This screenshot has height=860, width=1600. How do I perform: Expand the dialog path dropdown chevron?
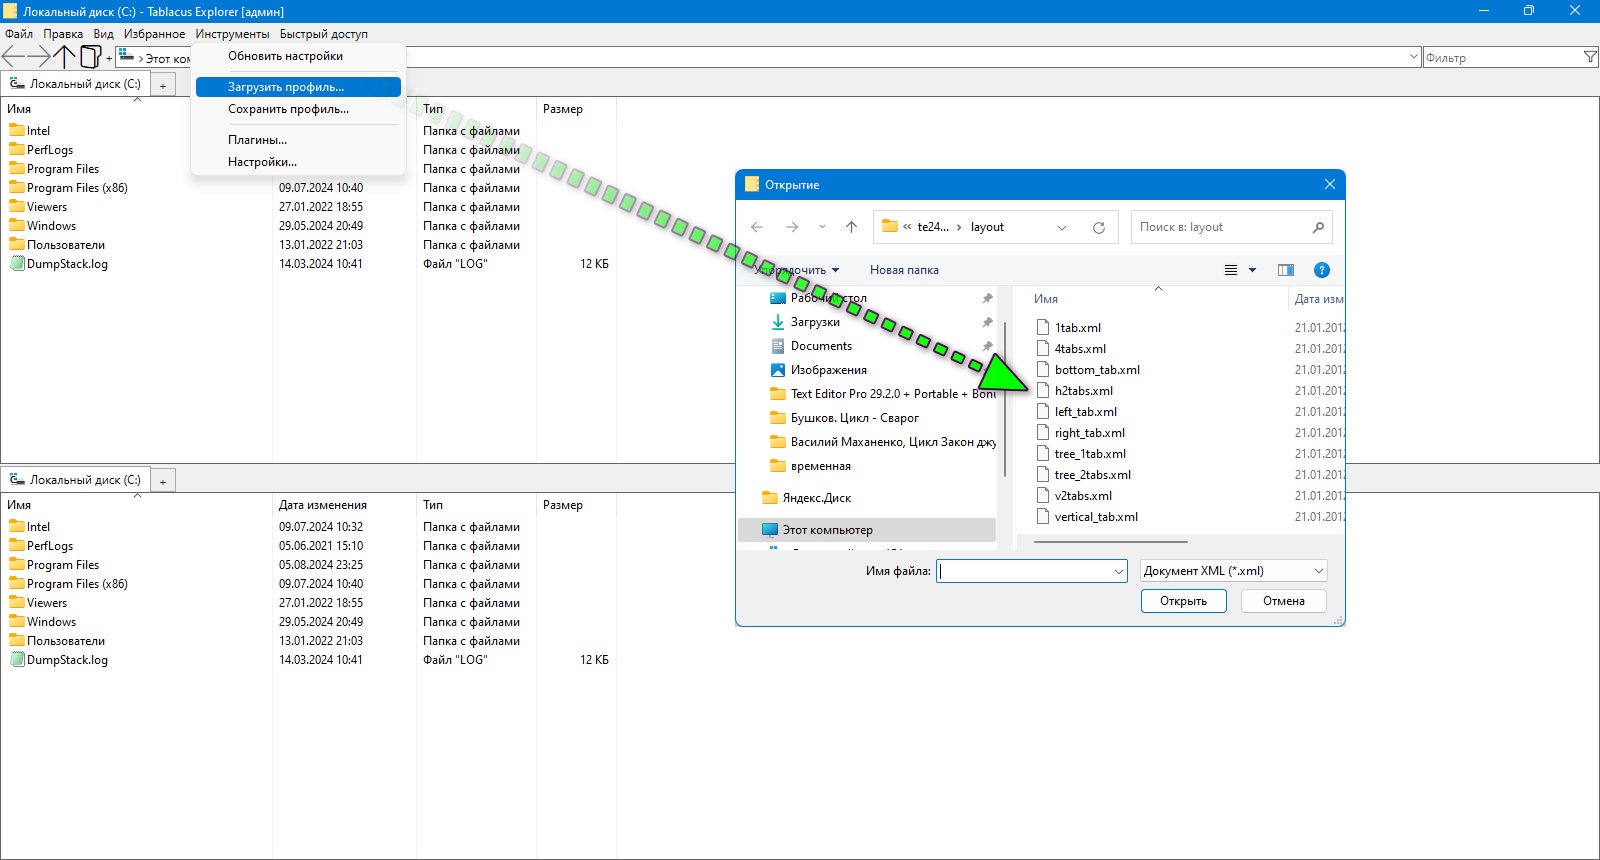point(1062,227)
